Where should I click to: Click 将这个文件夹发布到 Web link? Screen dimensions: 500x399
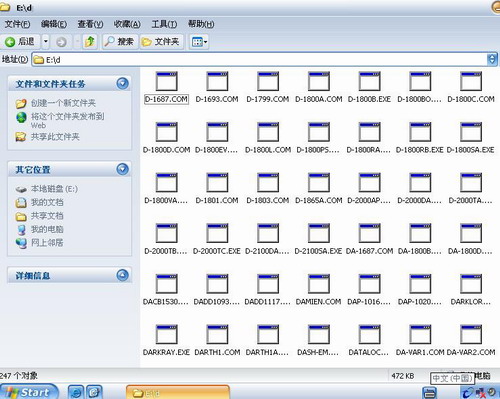[x=67, y=120]
